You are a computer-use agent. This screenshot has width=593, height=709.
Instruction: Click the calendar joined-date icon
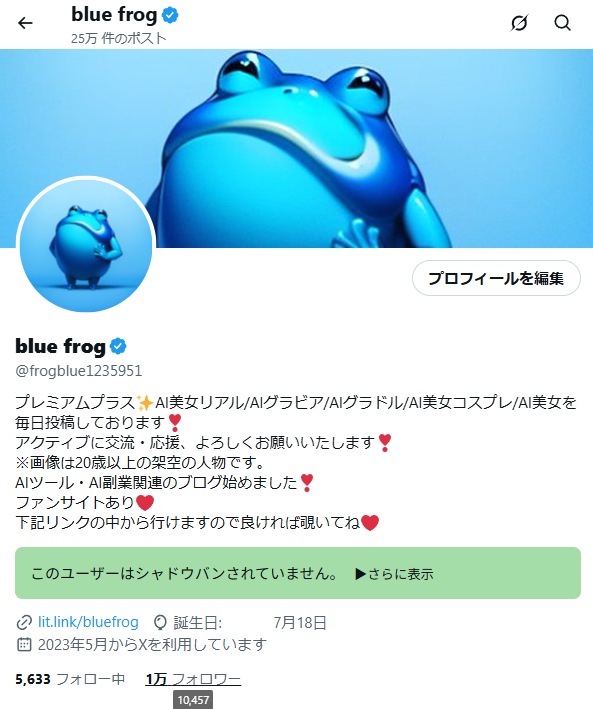tap(24, 644)
